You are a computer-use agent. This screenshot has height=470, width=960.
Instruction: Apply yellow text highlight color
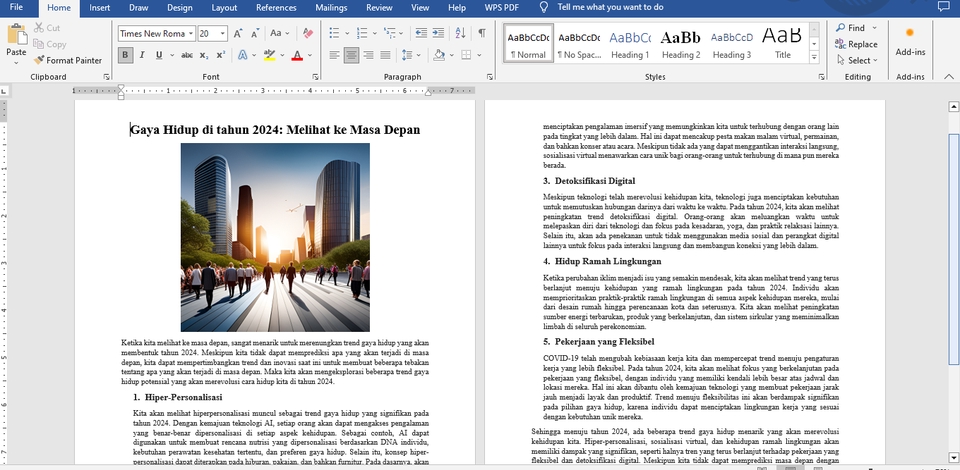coord(269,55)
